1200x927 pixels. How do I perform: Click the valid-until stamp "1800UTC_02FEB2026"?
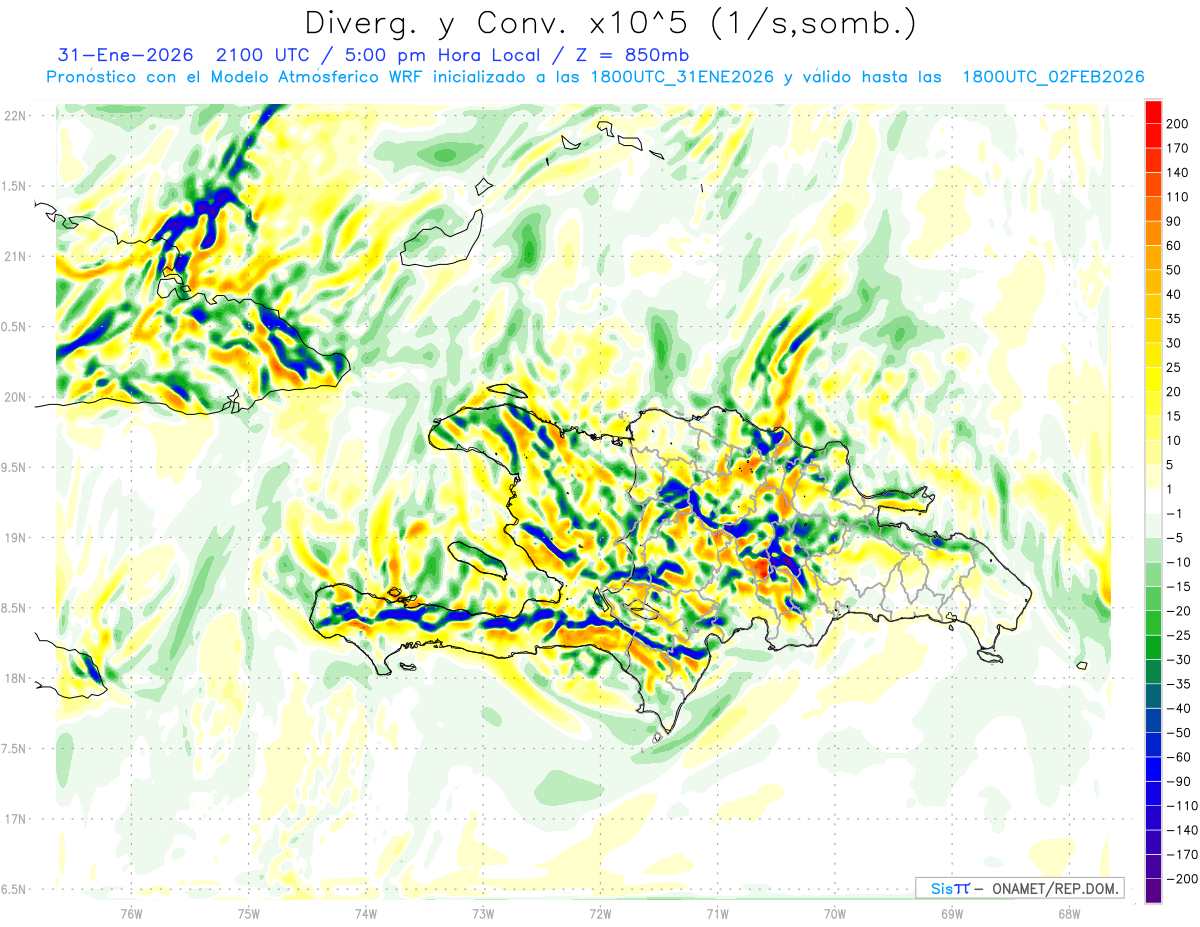click(x=1052, y=77)
